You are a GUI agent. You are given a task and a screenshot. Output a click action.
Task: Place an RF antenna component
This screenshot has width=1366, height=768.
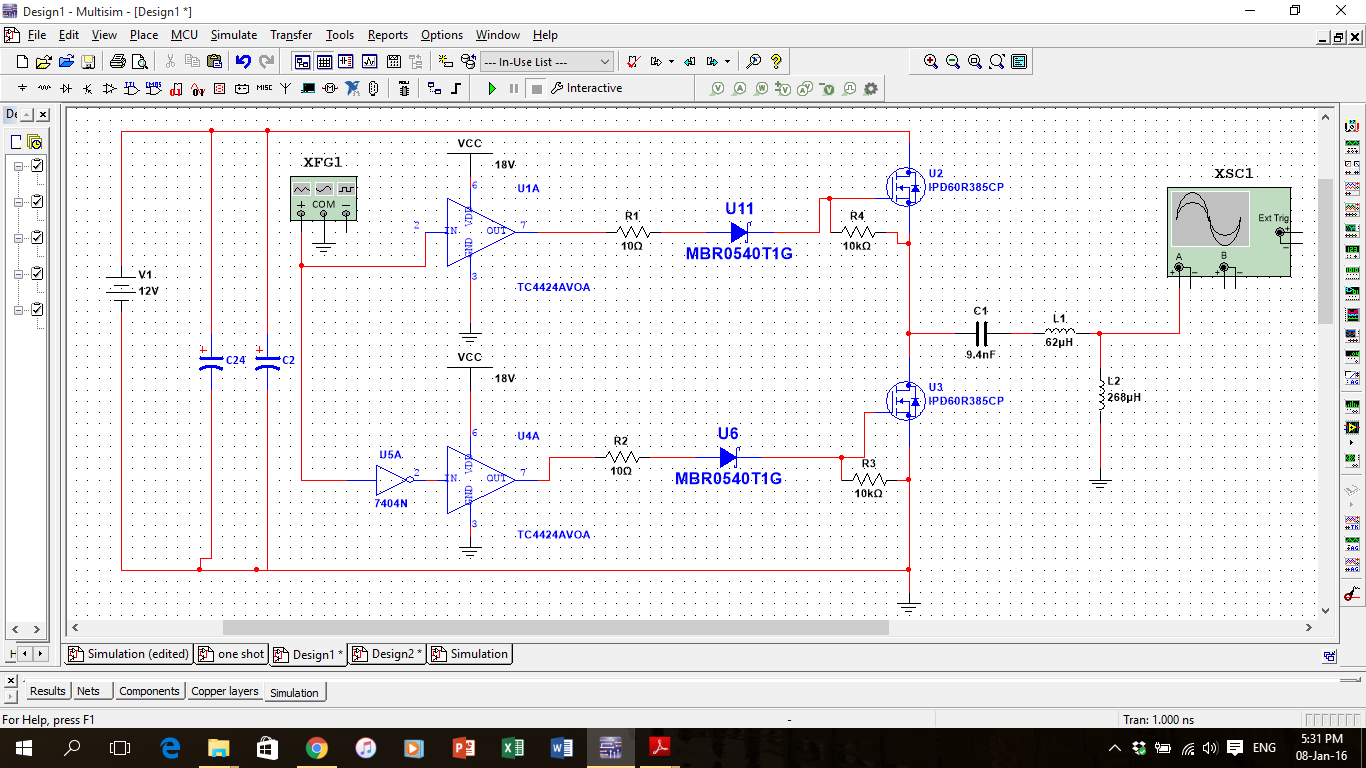click(x=286, y=88)
